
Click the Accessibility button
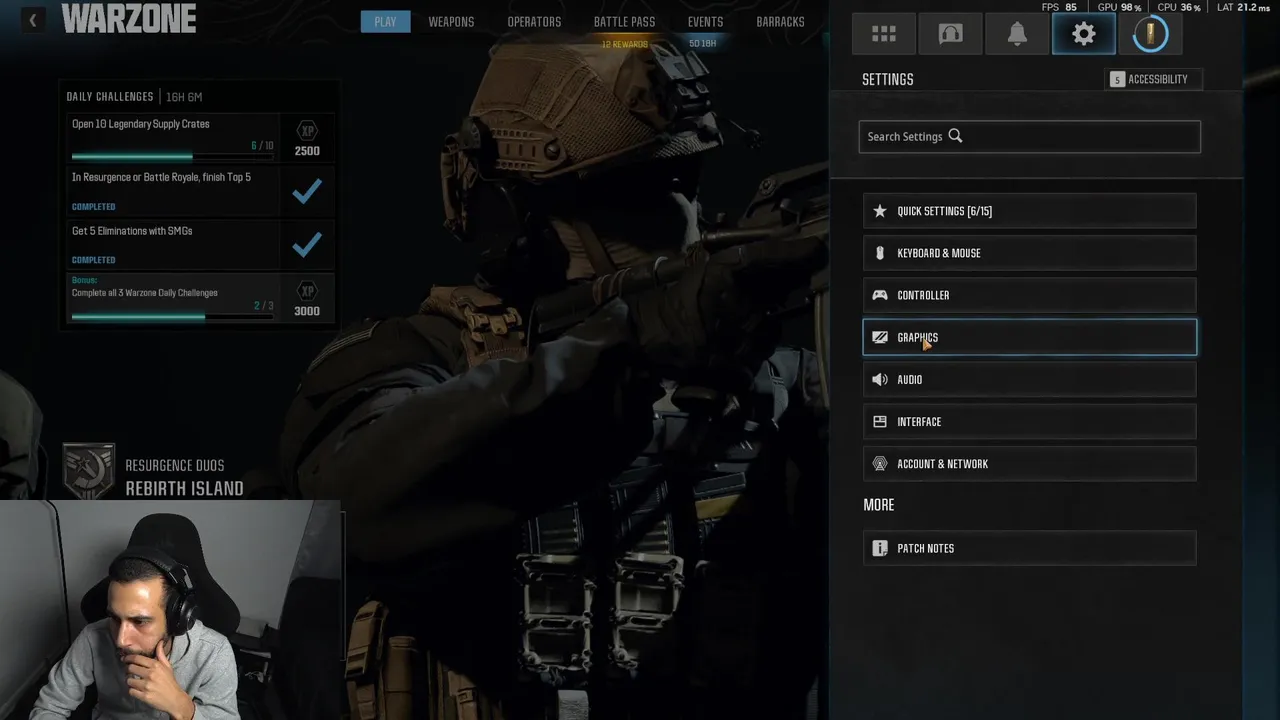coord(1153,79)
